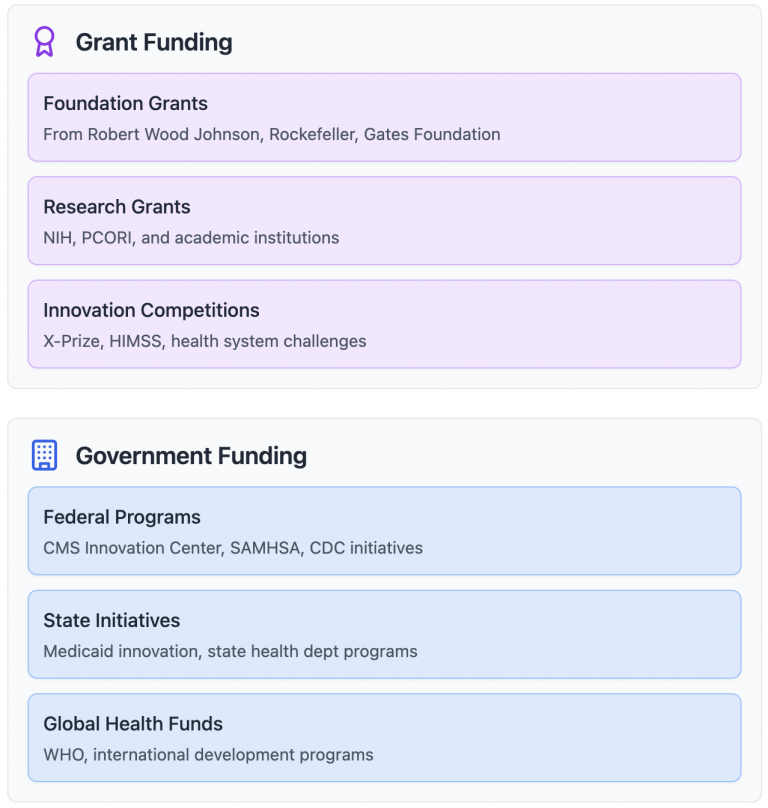
Task: Click the Grant Funding heading
Action: point(154,42)
